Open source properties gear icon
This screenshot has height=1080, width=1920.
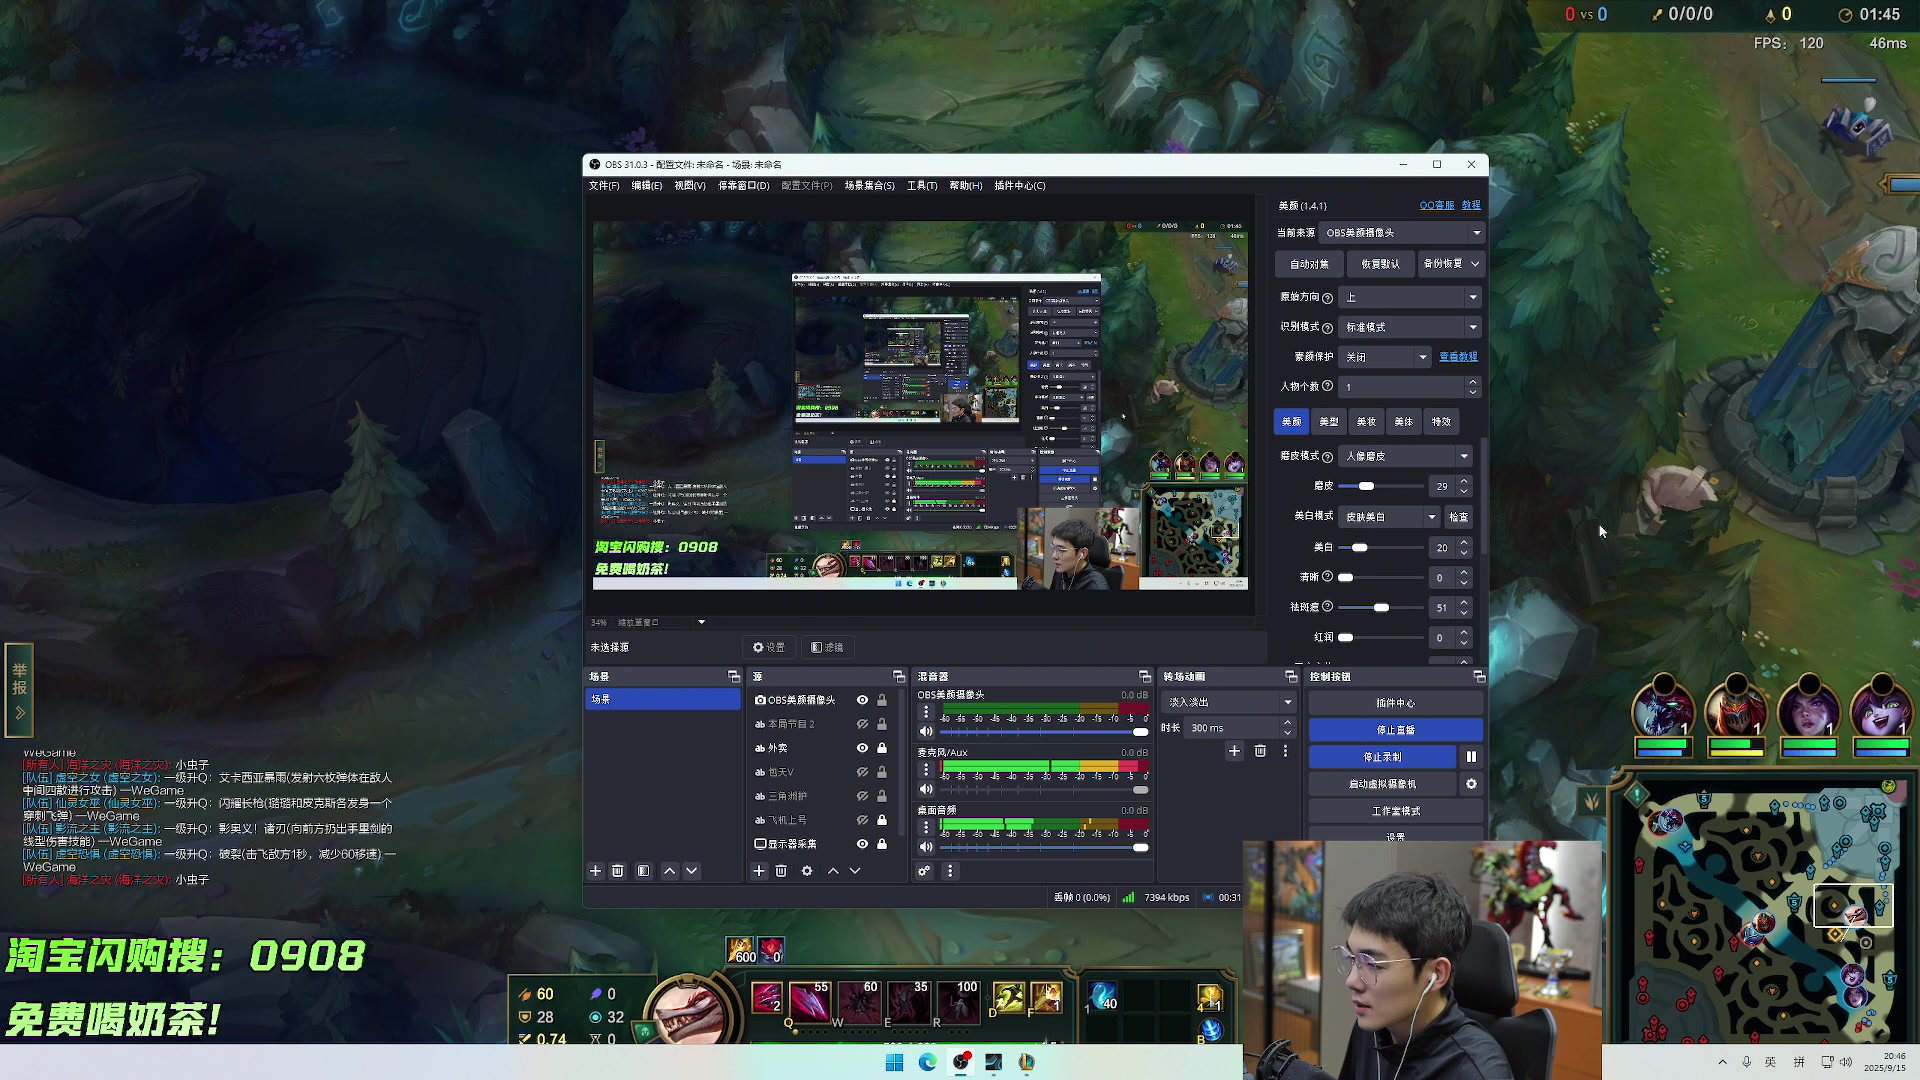click(807, 871)
